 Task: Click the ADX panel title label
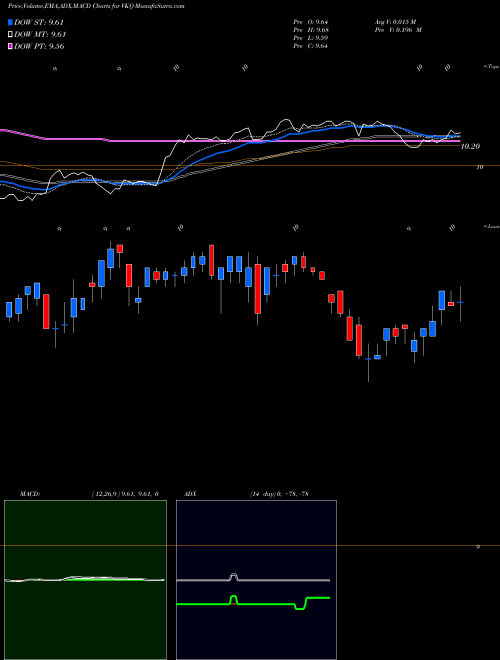pyautogui.click(x=191, y=494)
